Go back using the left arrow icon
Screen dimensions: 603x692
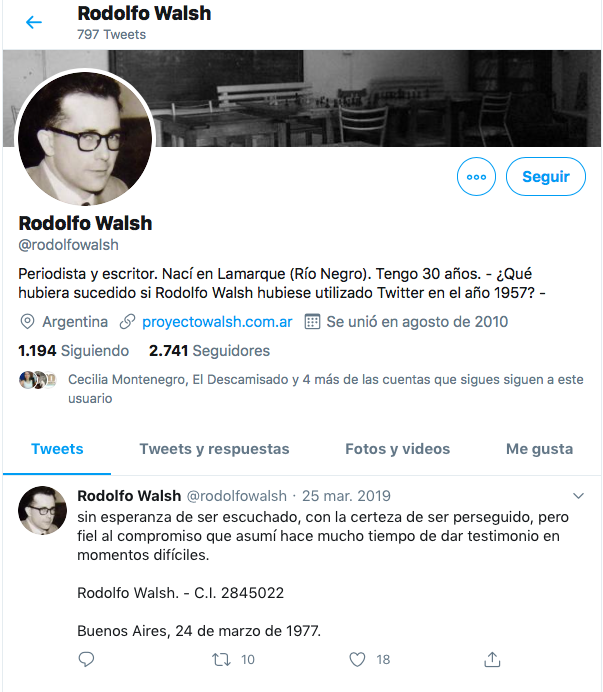tap(34, 22)
